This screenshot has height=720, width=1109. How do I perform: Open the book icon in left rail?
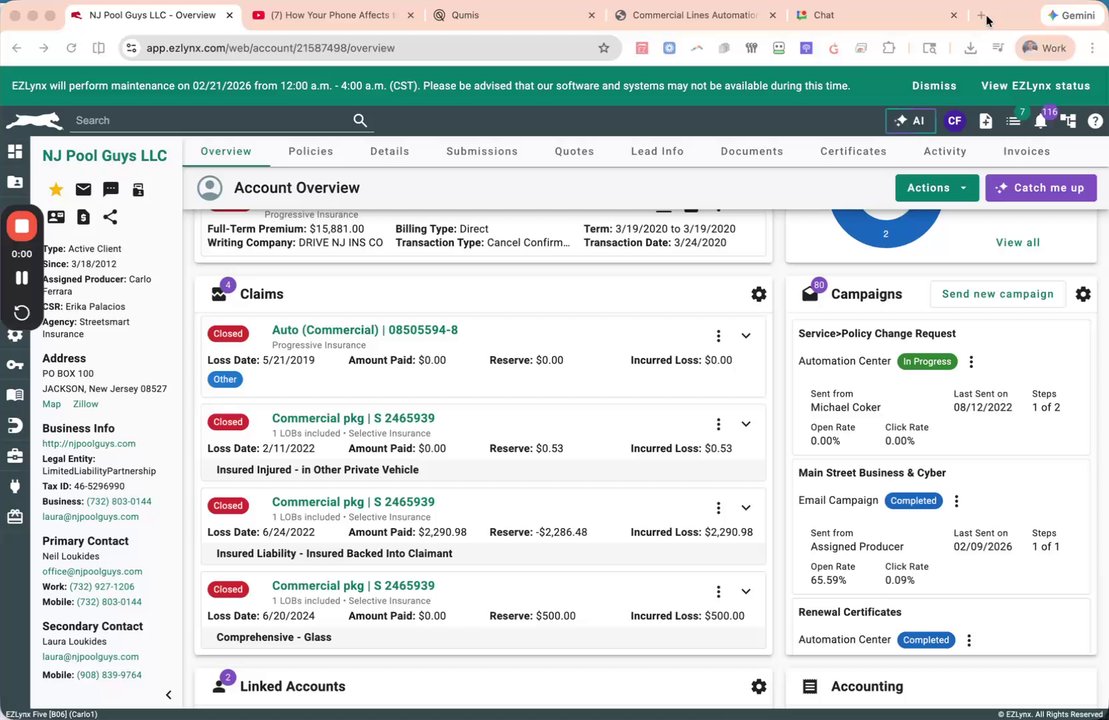pos(15,395)
